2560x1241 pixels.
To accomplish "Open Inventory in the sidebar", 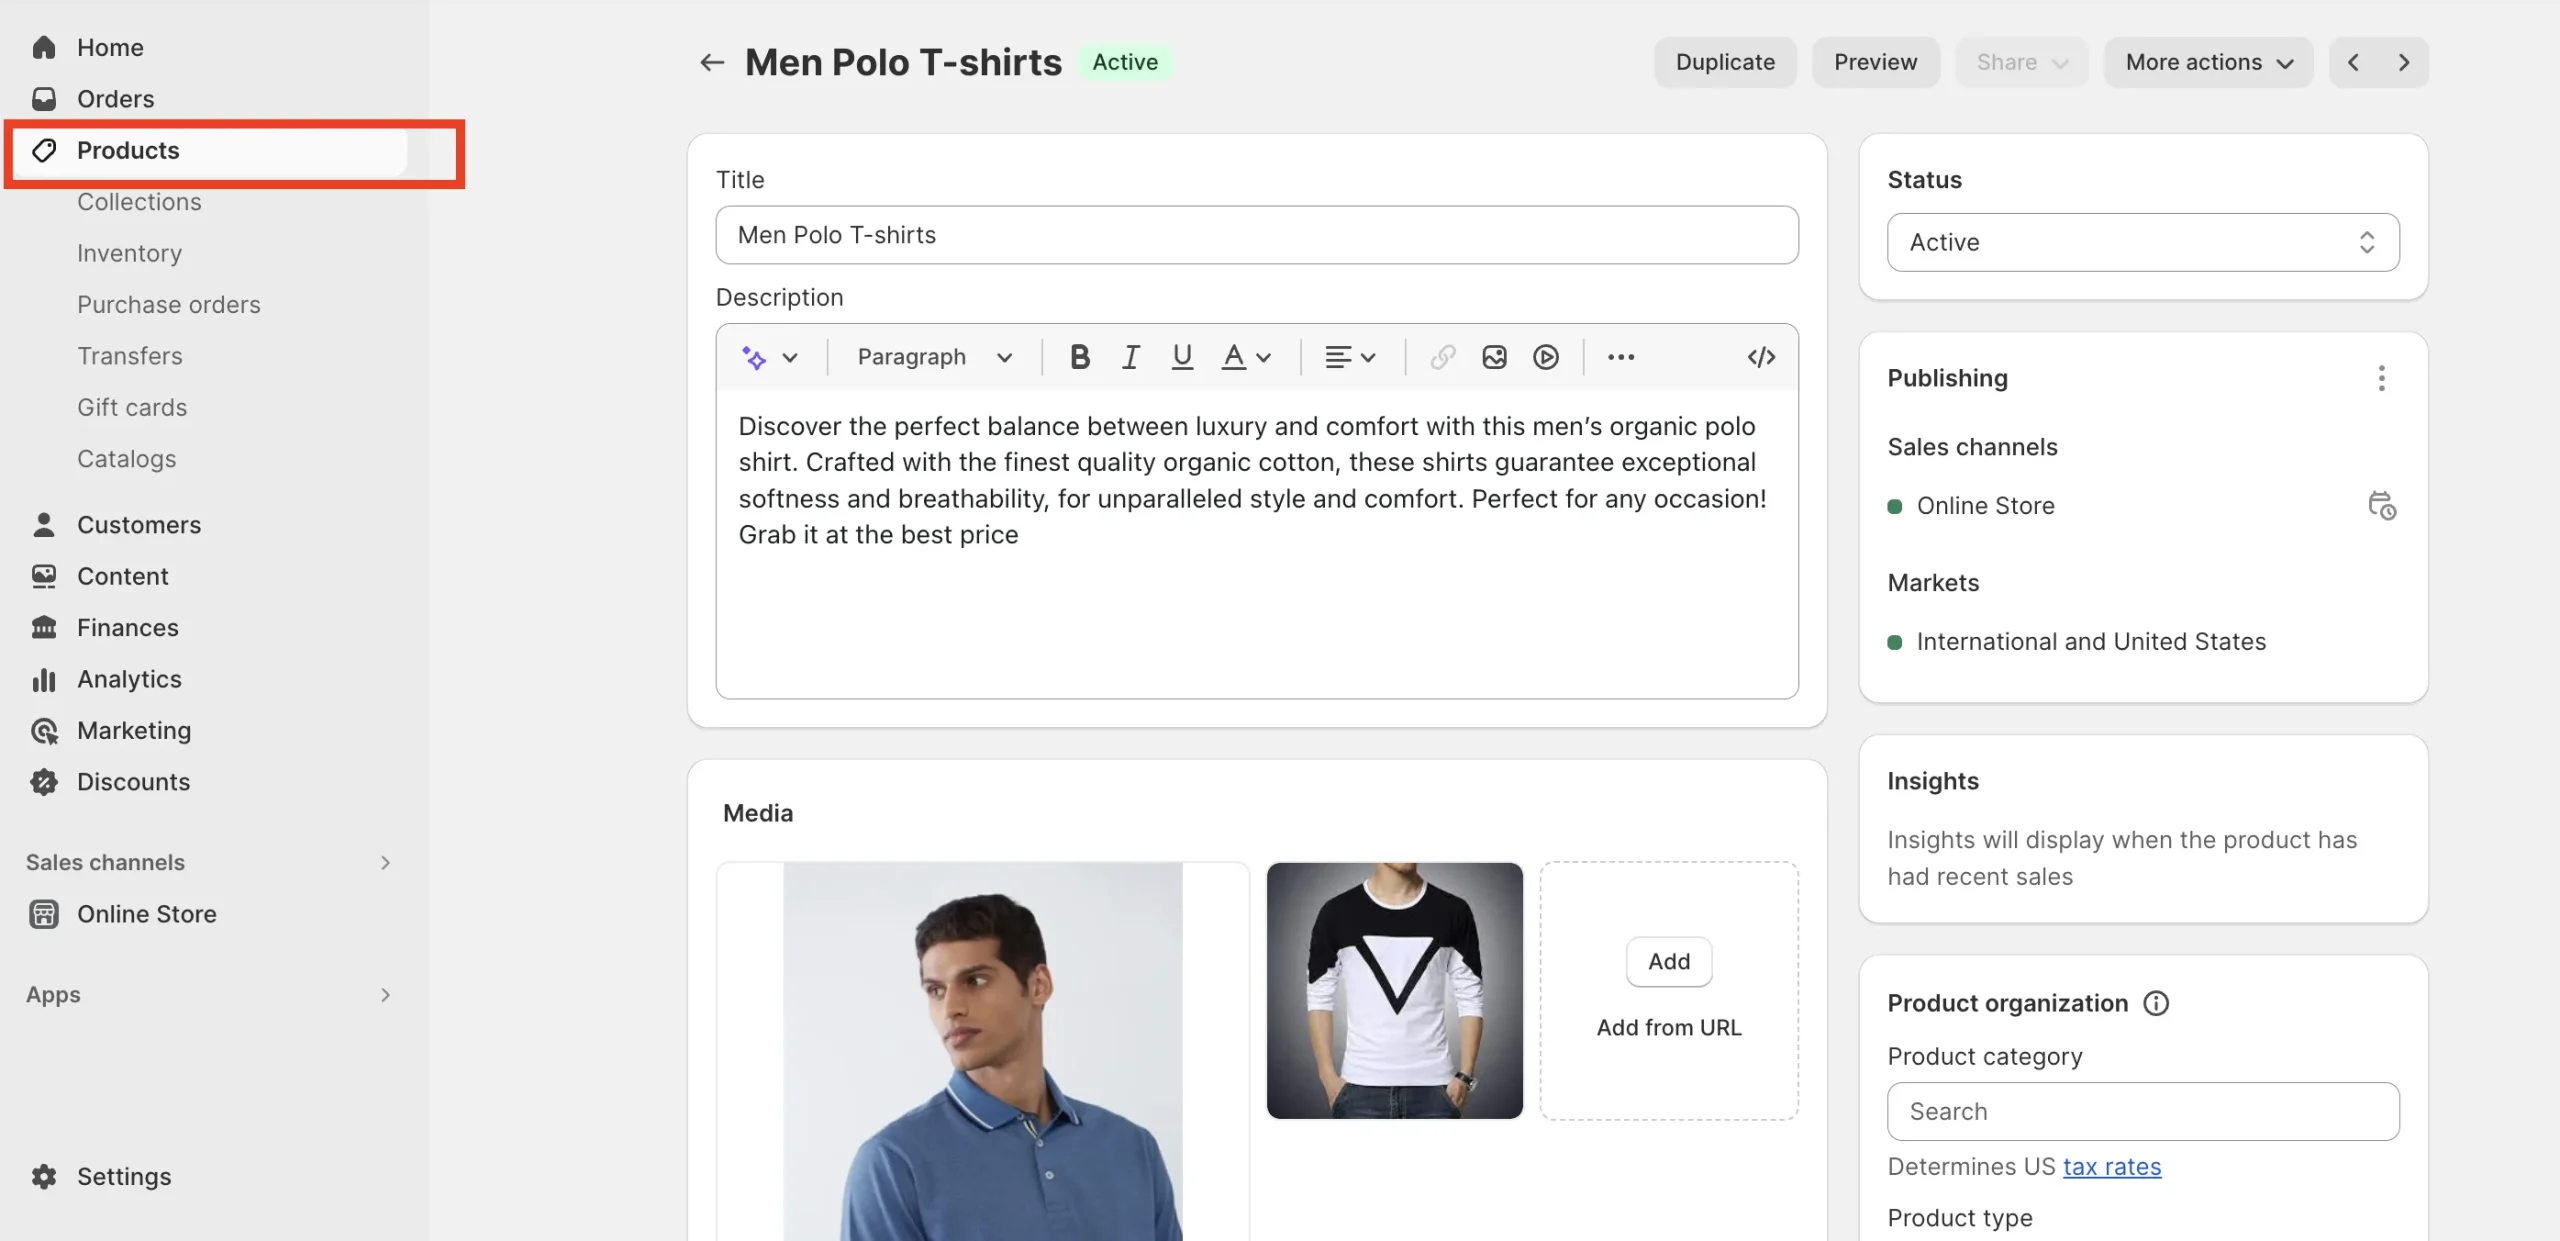I will tap(129, 253).
